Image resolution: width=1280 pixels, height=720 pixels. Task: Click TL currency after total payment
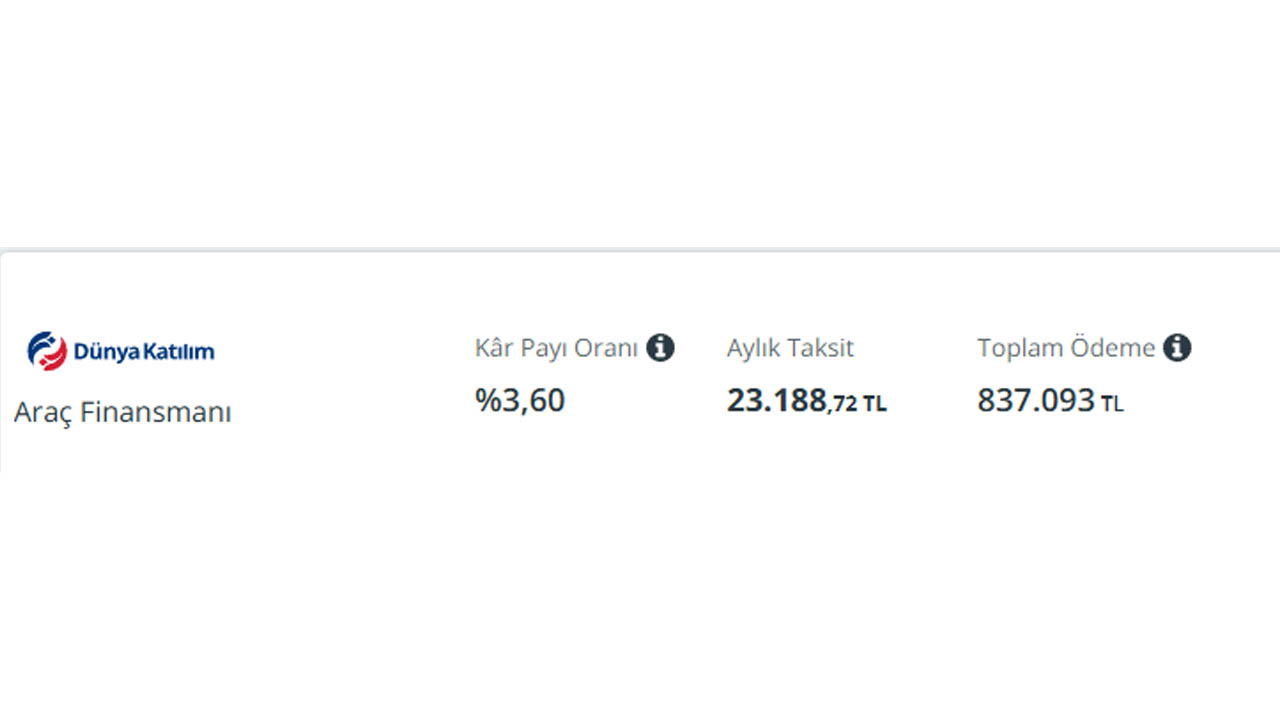(1112, 404)
